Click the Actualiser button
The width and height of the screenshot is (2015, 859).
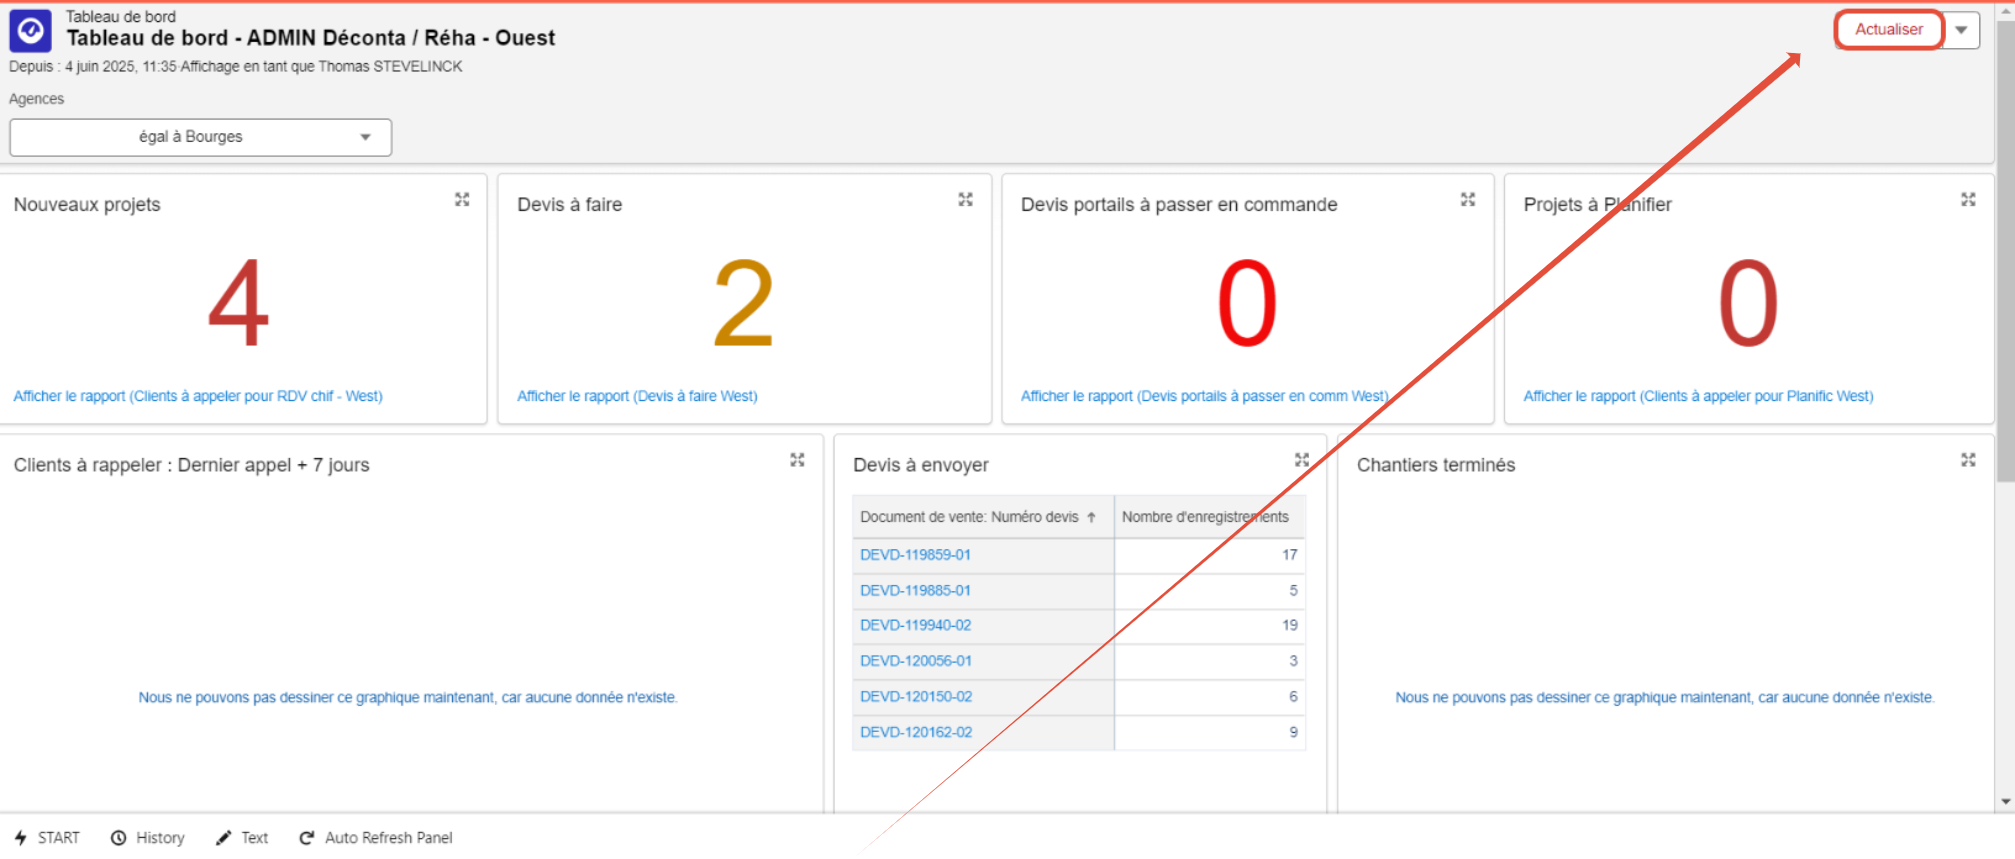click(1889, 30)
